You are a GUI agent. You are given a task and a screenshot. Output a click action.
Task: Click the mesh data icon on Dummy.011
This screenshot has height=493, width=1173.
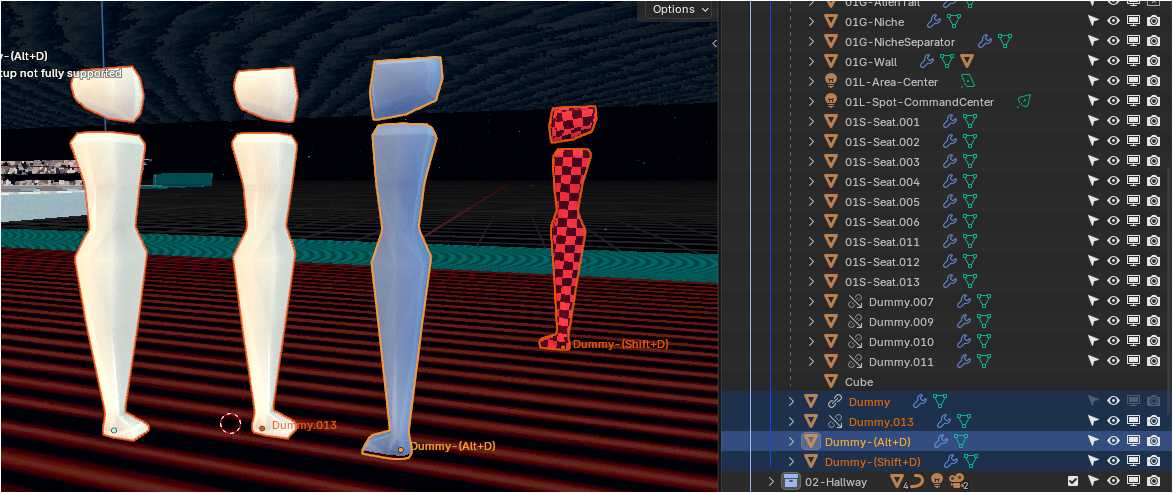(x=984, y=362)
